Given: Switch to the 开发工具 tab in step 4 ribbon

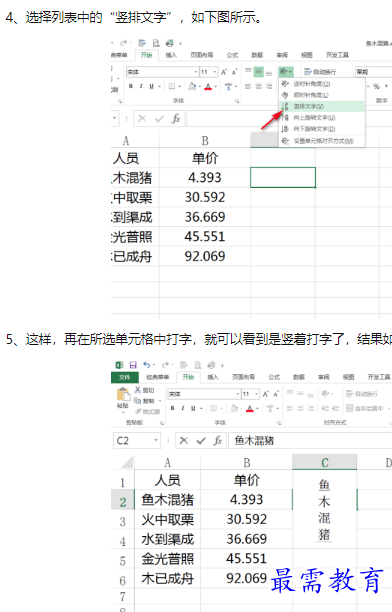Looking at the screenshot, I should [337, 55].
